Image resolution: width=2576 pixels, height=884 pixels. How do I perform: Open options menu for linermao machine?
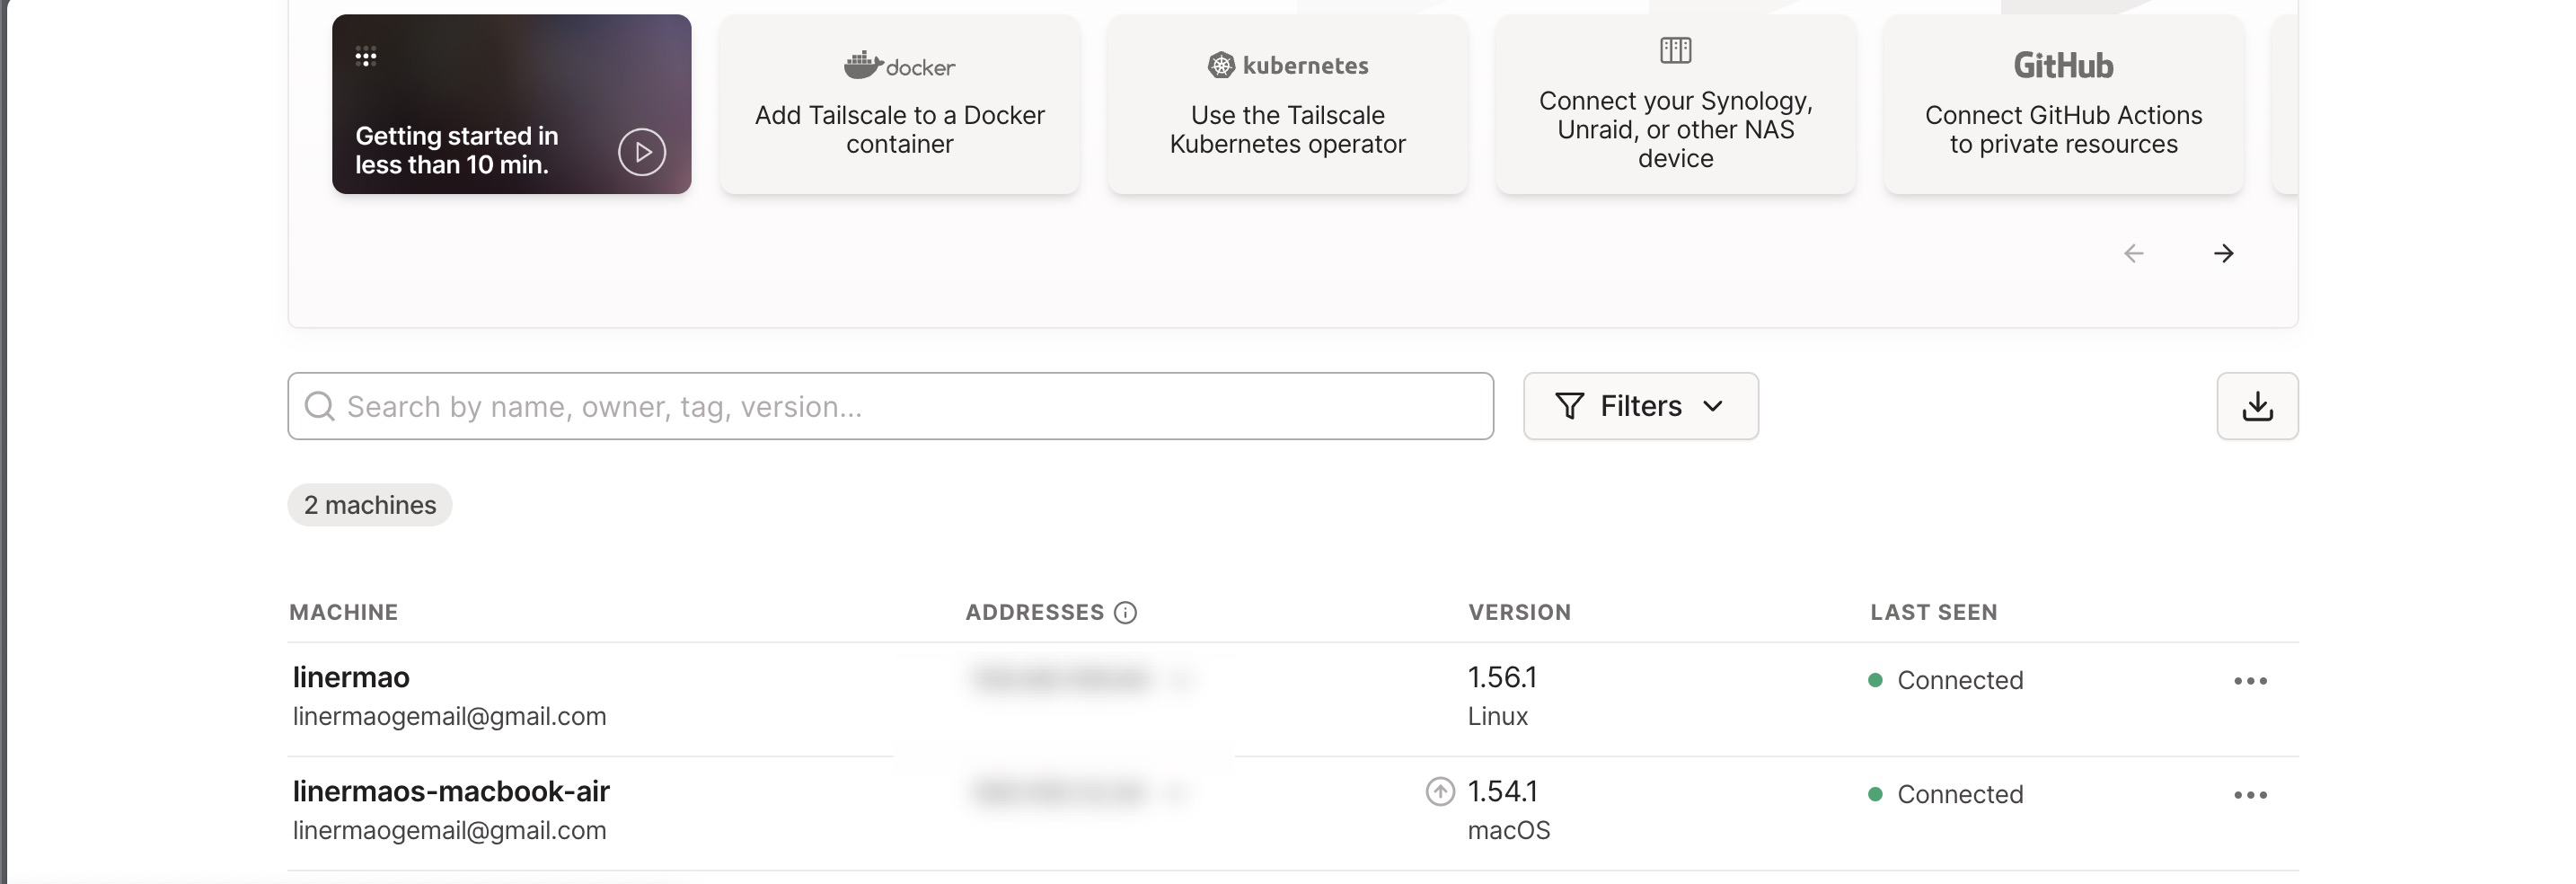click(x=2250, y=681)
